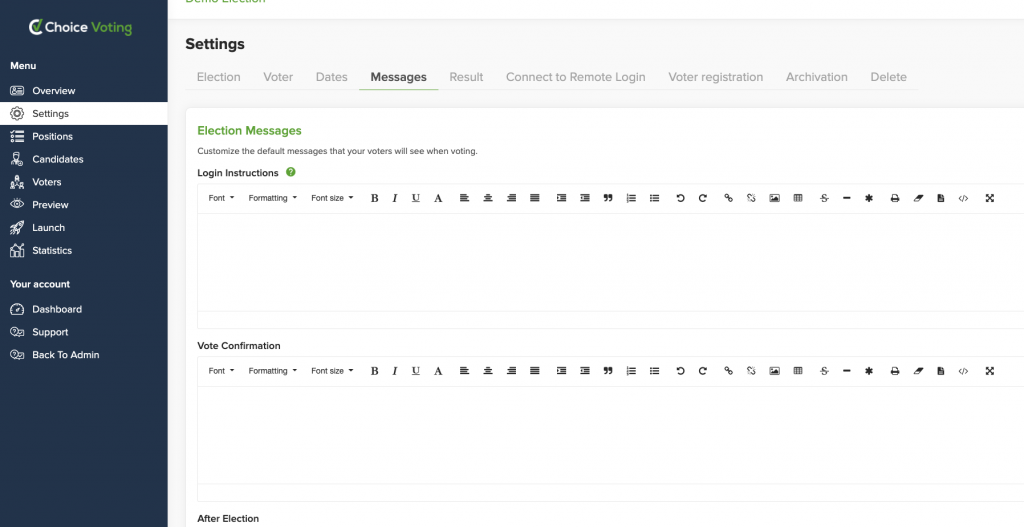
Task: Open Positions in the sidebar
Action: [x=84, y=136]
